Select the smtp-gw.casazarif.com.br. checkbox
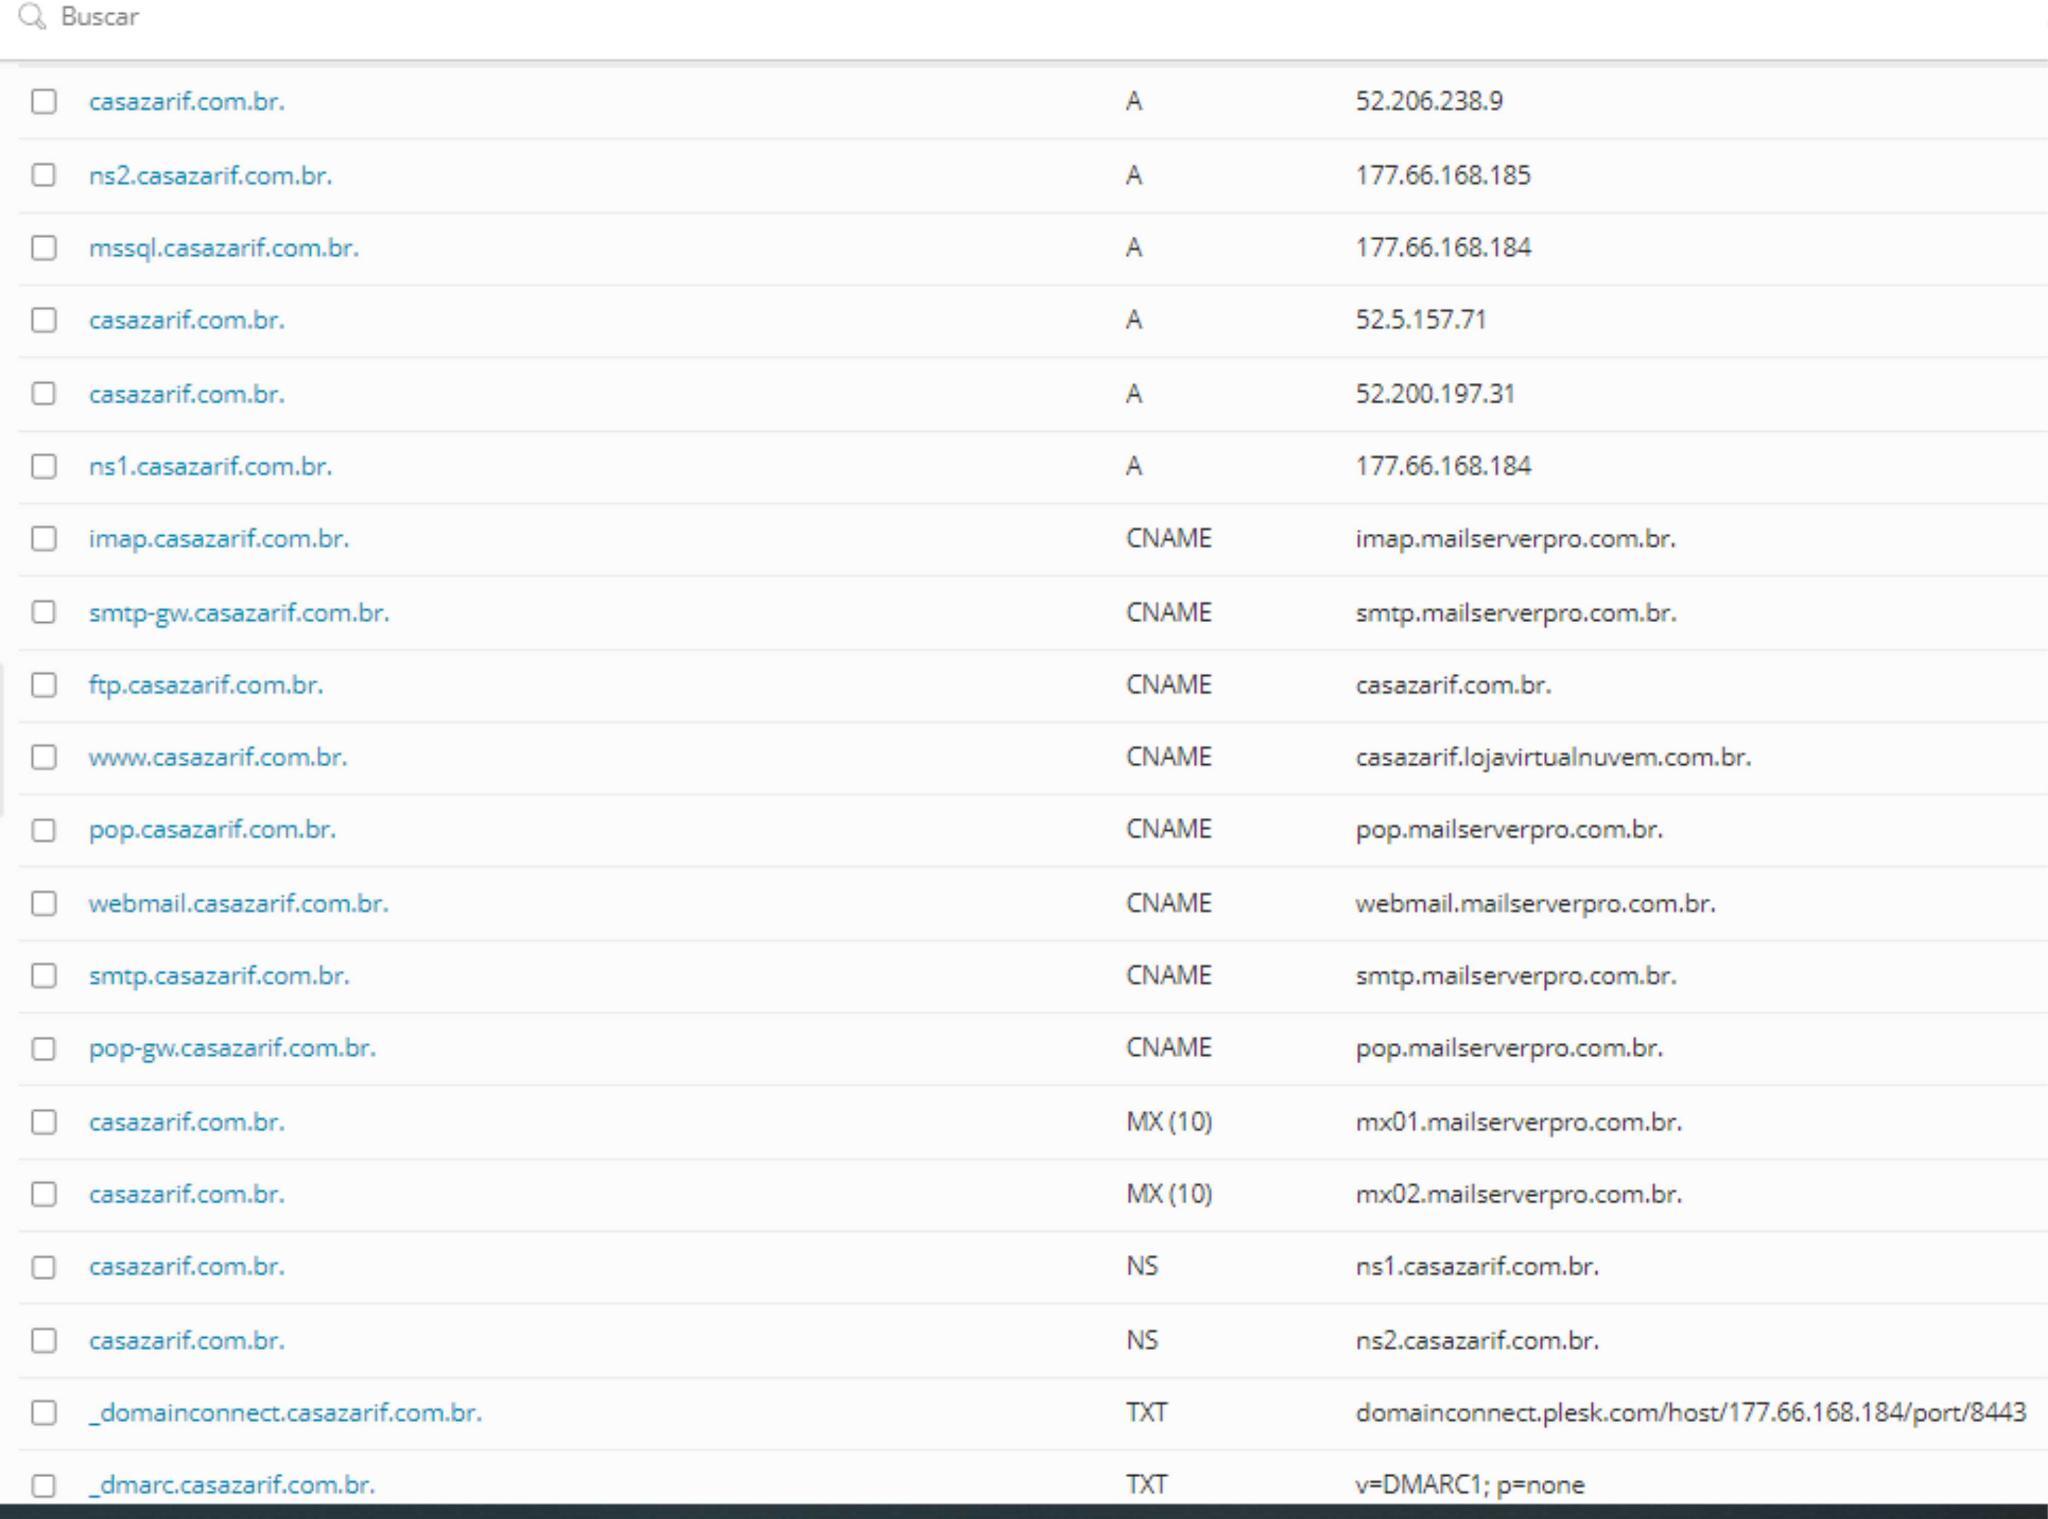 coord(44,612)
